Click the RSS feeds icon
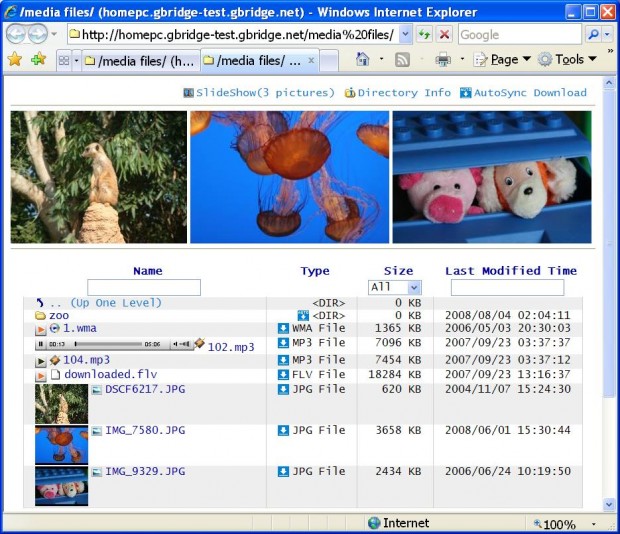Viewport: 620px width, 534px height. click(x=402, y=60)
